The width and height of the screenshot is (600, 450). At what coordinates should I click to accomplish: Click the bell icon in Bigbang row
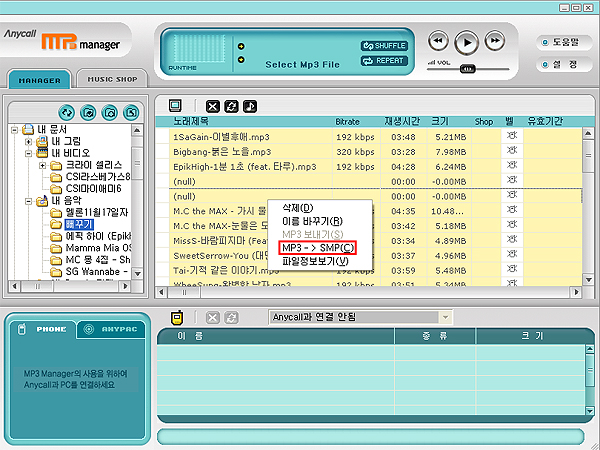(x=512, y=150)
